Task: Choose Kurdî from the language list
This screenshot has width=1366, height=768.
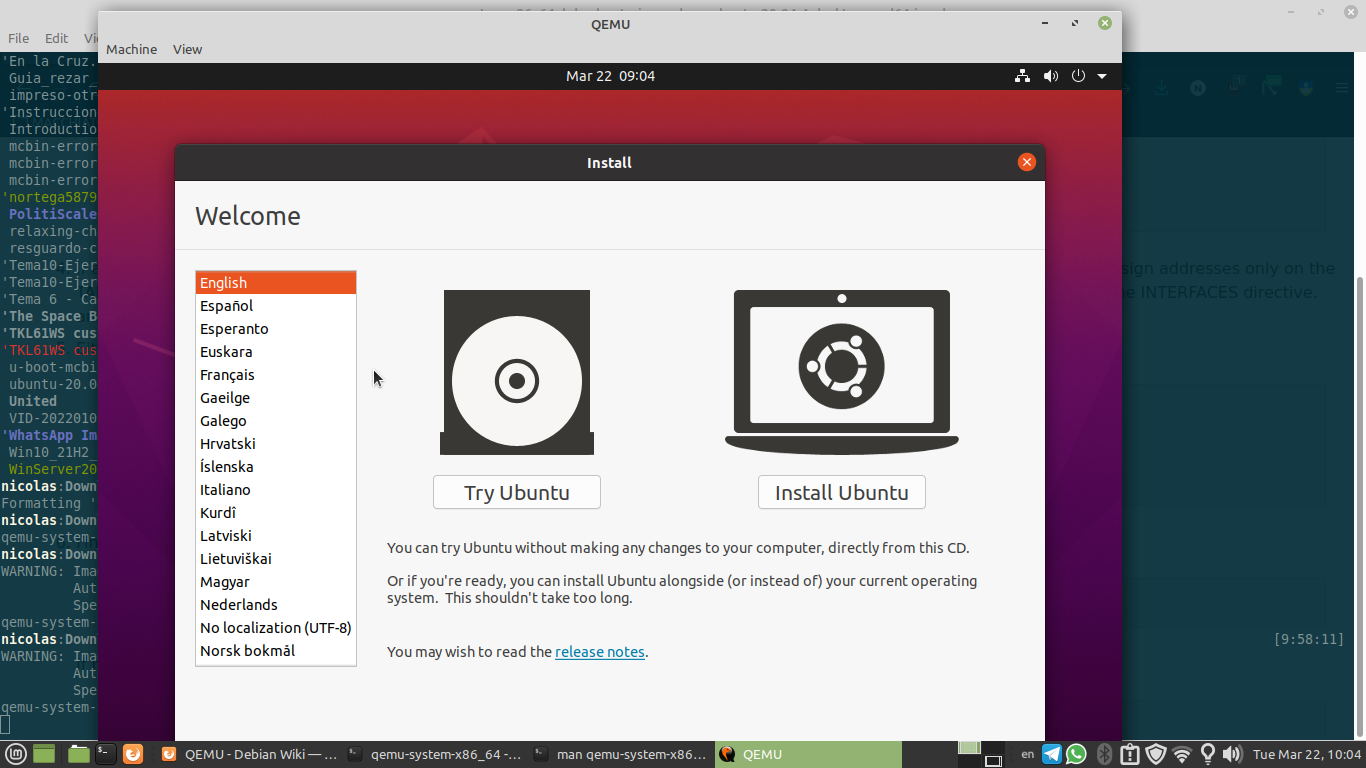Action: 276,513
